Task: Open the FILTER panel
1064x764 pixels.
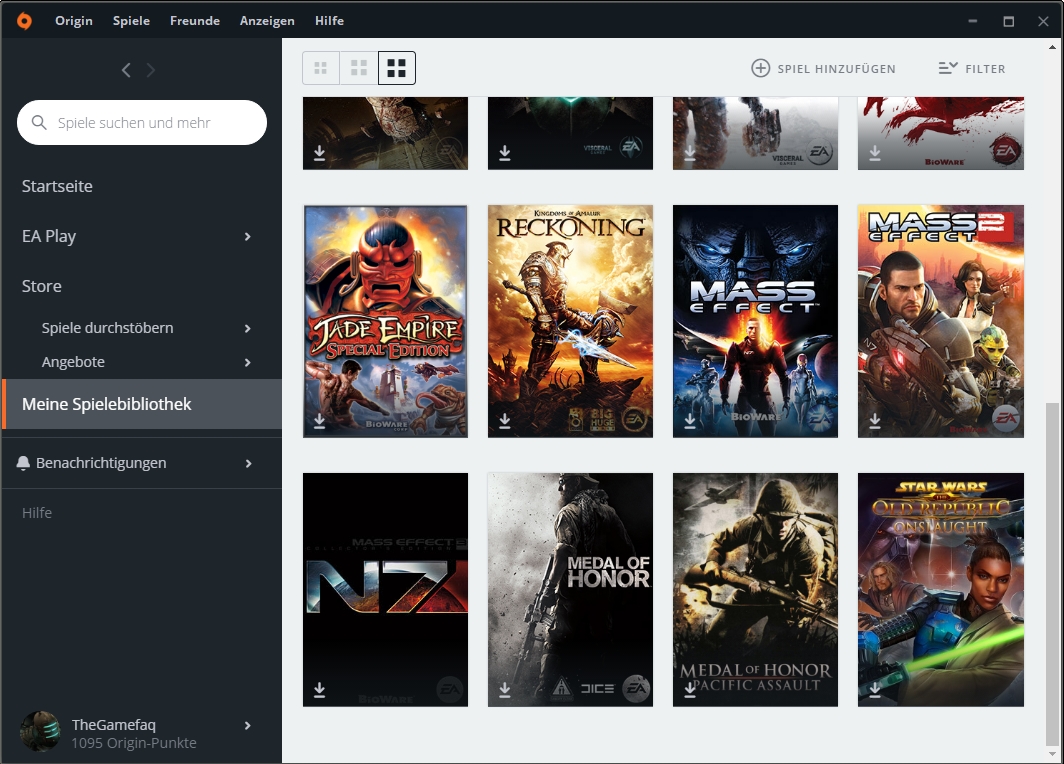Action: 972,69
